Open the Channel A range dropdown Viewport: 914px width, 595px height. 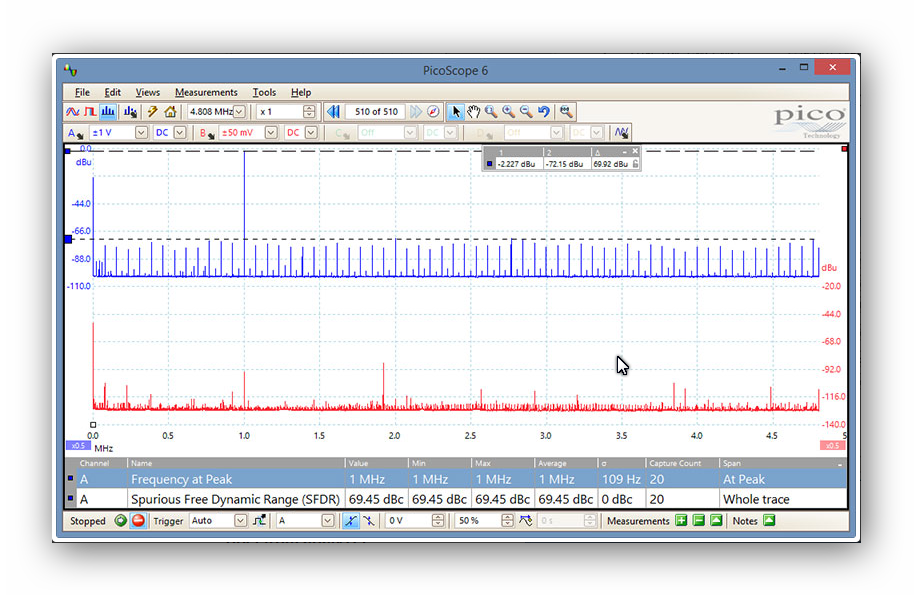(141, 131)
